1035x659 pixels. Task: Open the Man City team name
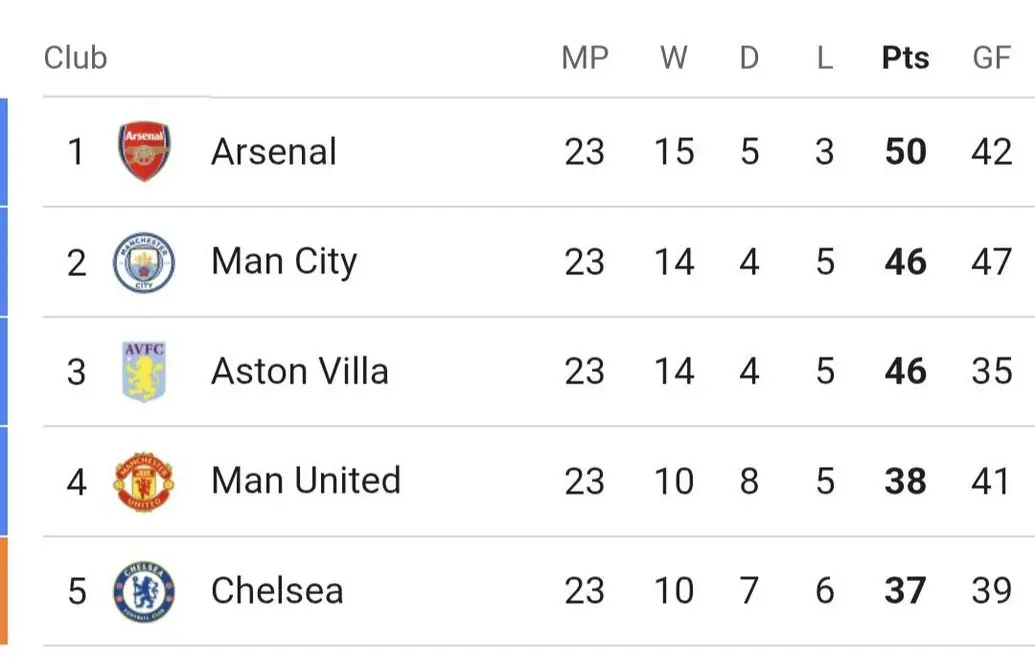284,262
